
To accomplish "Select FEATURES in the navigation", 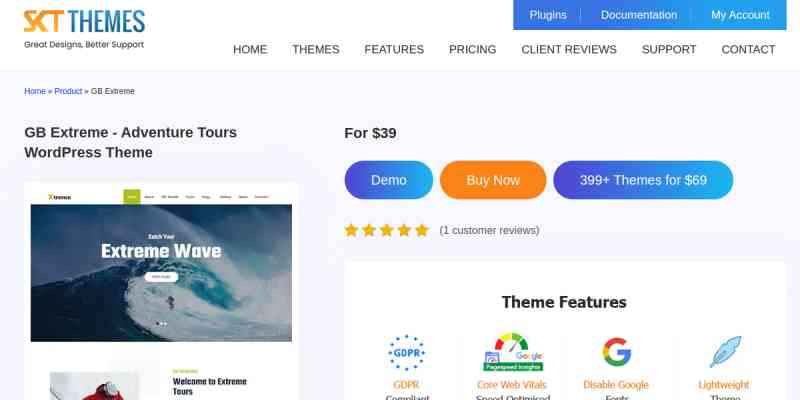I will [x=394, y=49].
